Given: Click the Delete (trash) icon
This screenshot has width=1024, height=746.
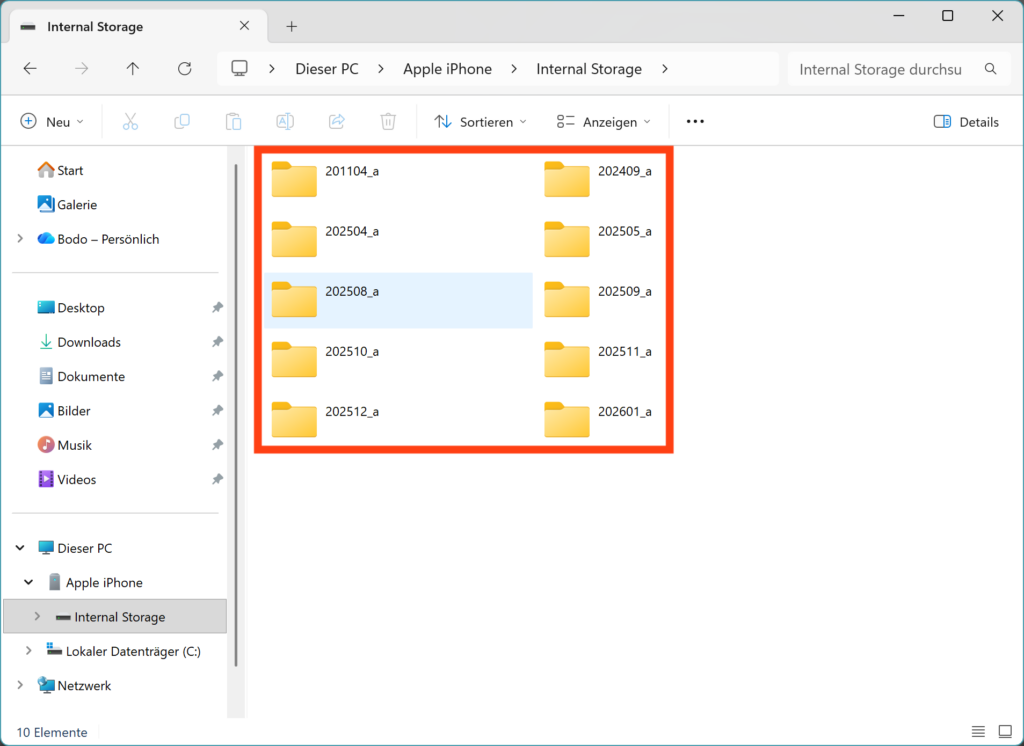Looking at the screenshot, I should 388,121.
